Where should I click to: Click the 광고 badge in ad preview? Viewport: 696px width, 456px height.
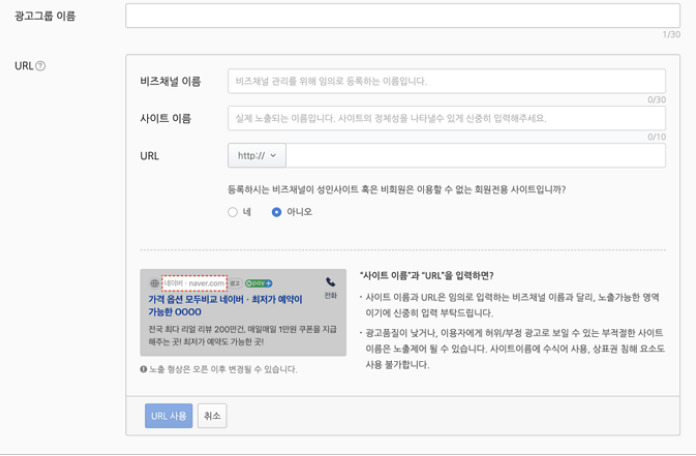[x=235, y=283]
